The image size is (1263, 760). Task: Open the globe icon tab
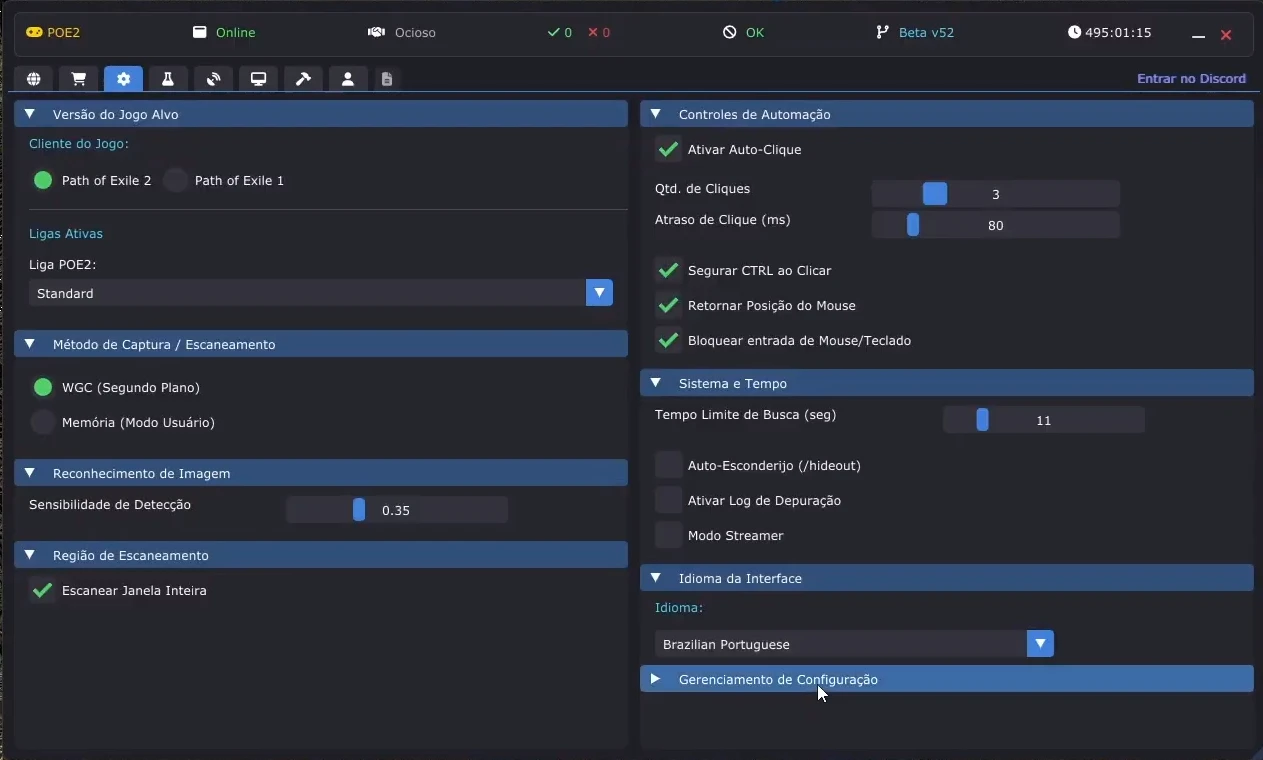(x=34, y=79)
